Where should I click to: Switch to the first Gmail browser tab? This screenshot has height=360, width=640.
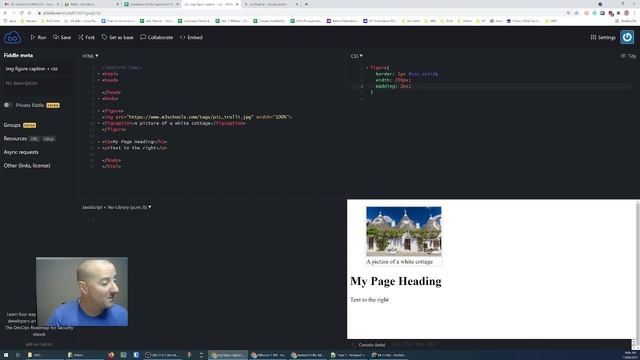(31, 4)
